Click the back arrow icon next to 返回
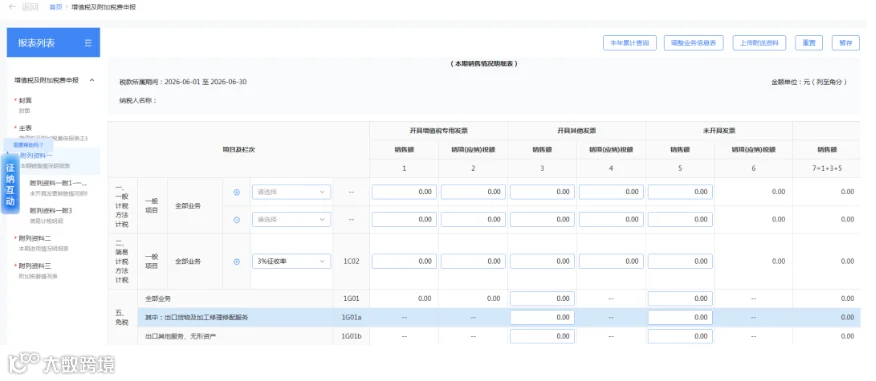Screen dimensions: 876x381 pyautogui.click(x=12, y=7)
